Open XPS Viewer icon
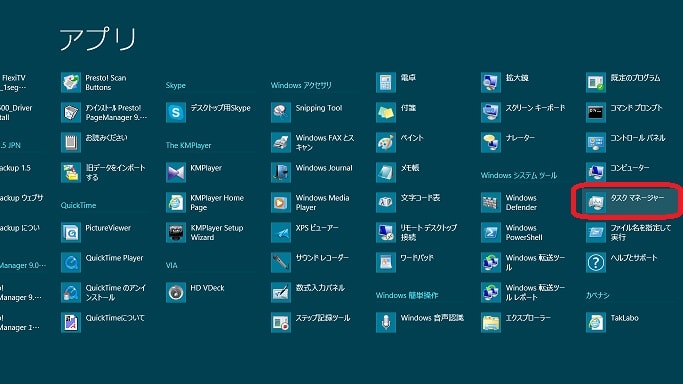The width and height of the screenshot is (683, 384). pos(281,232)
